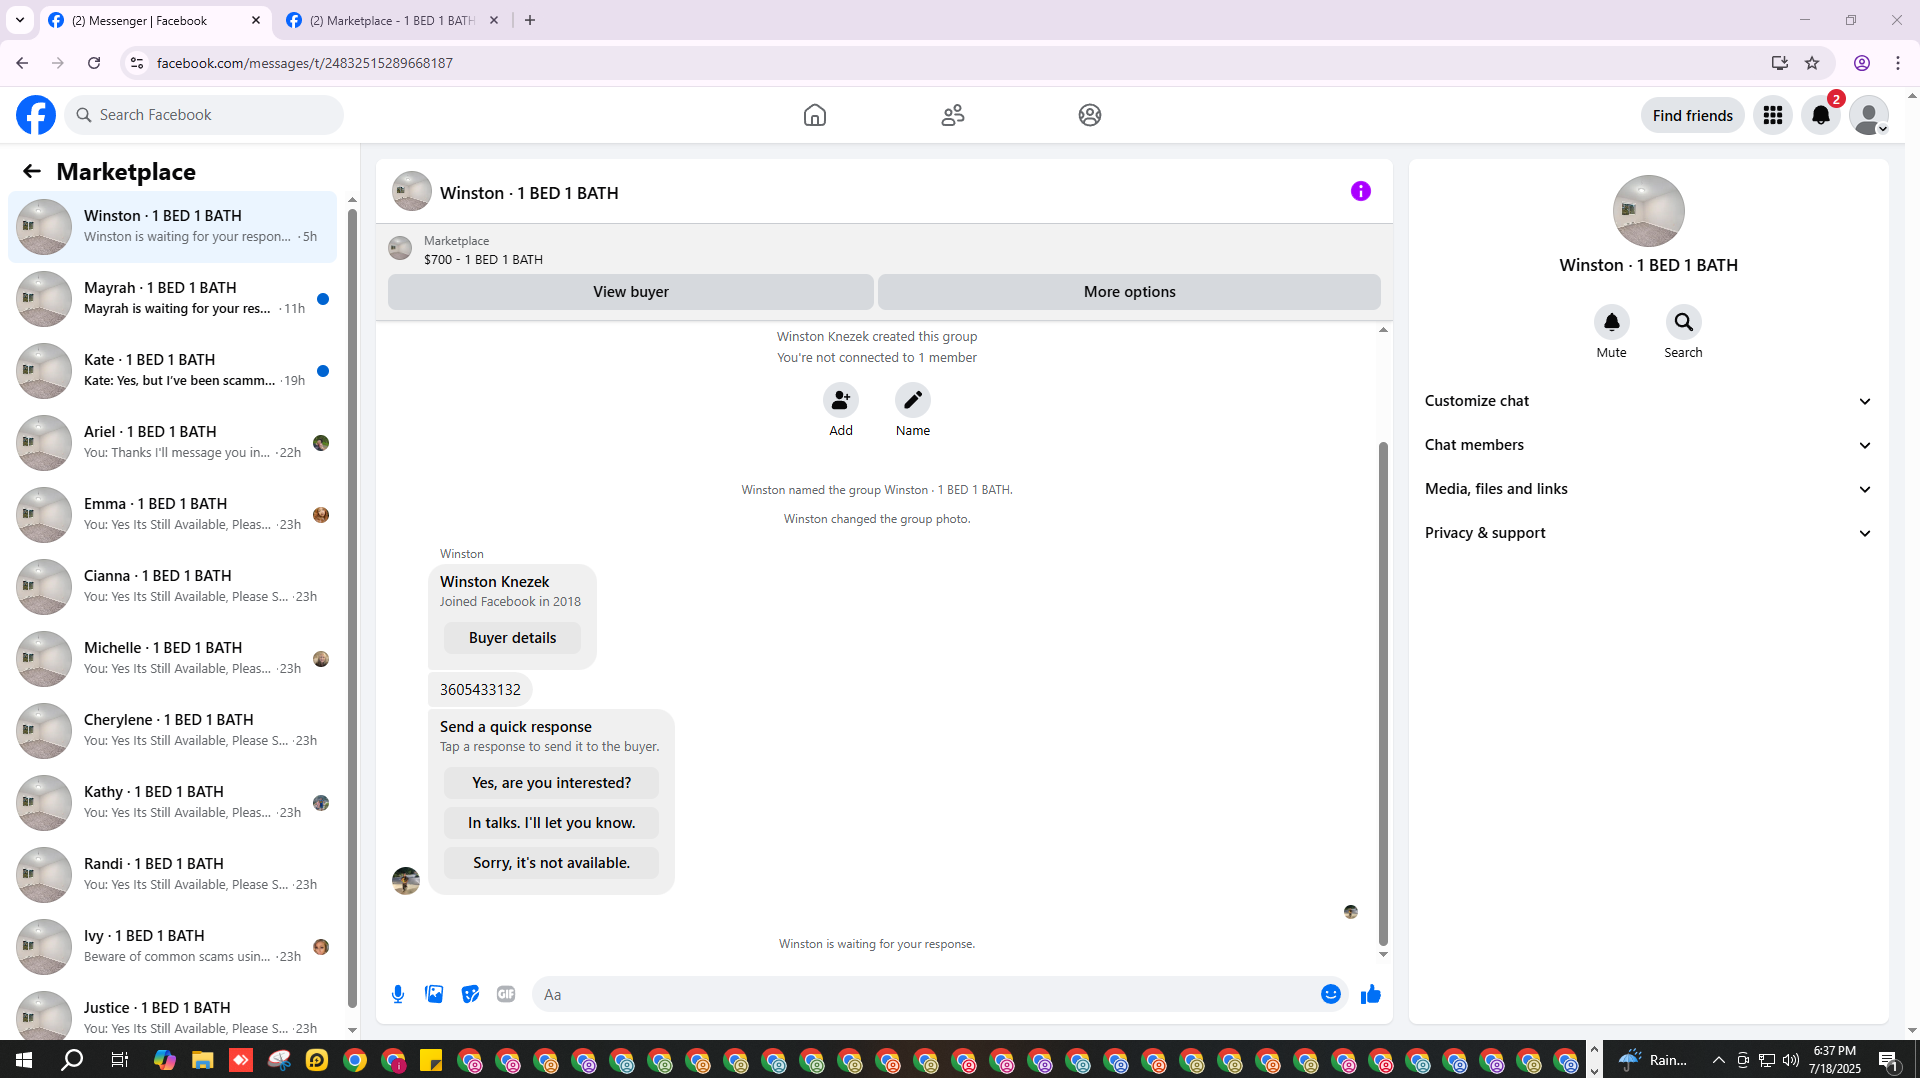The height and width of the screenshot is (1078, 1920).
Task: Open the Groups icon in top navigation
Action: 1090,115
